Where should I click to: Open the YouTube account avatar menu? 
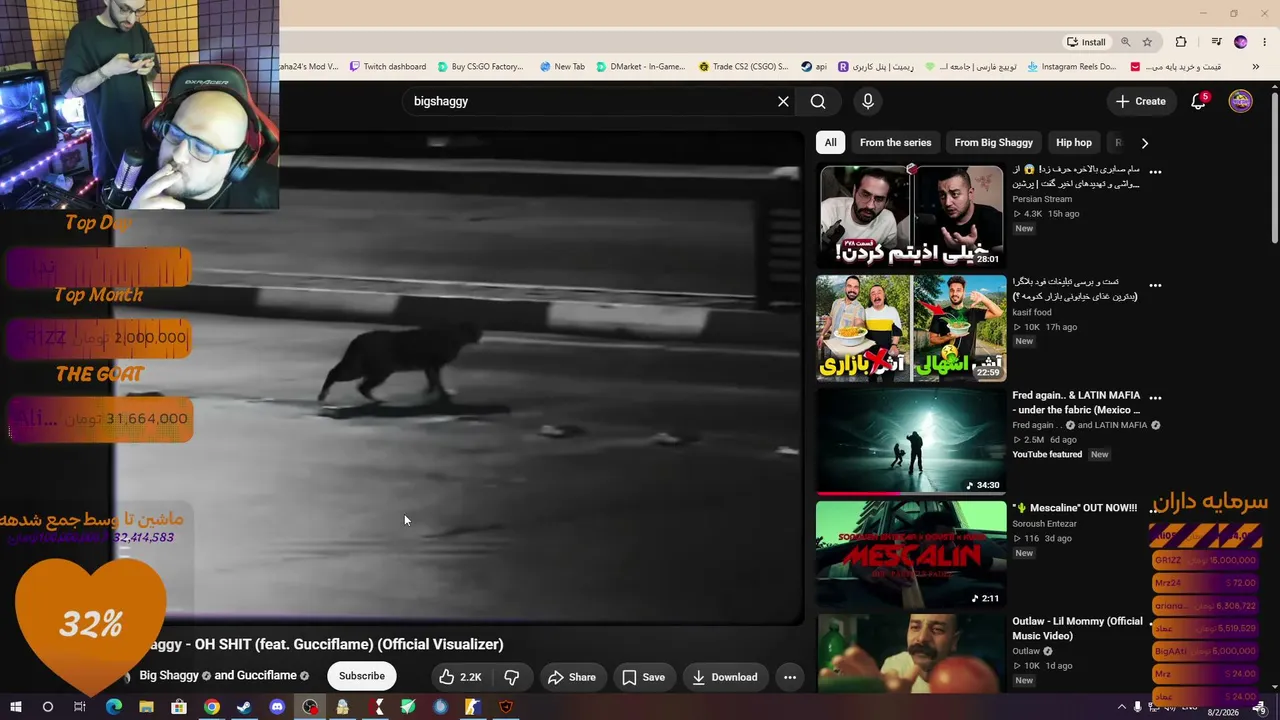coord(1241,101)
